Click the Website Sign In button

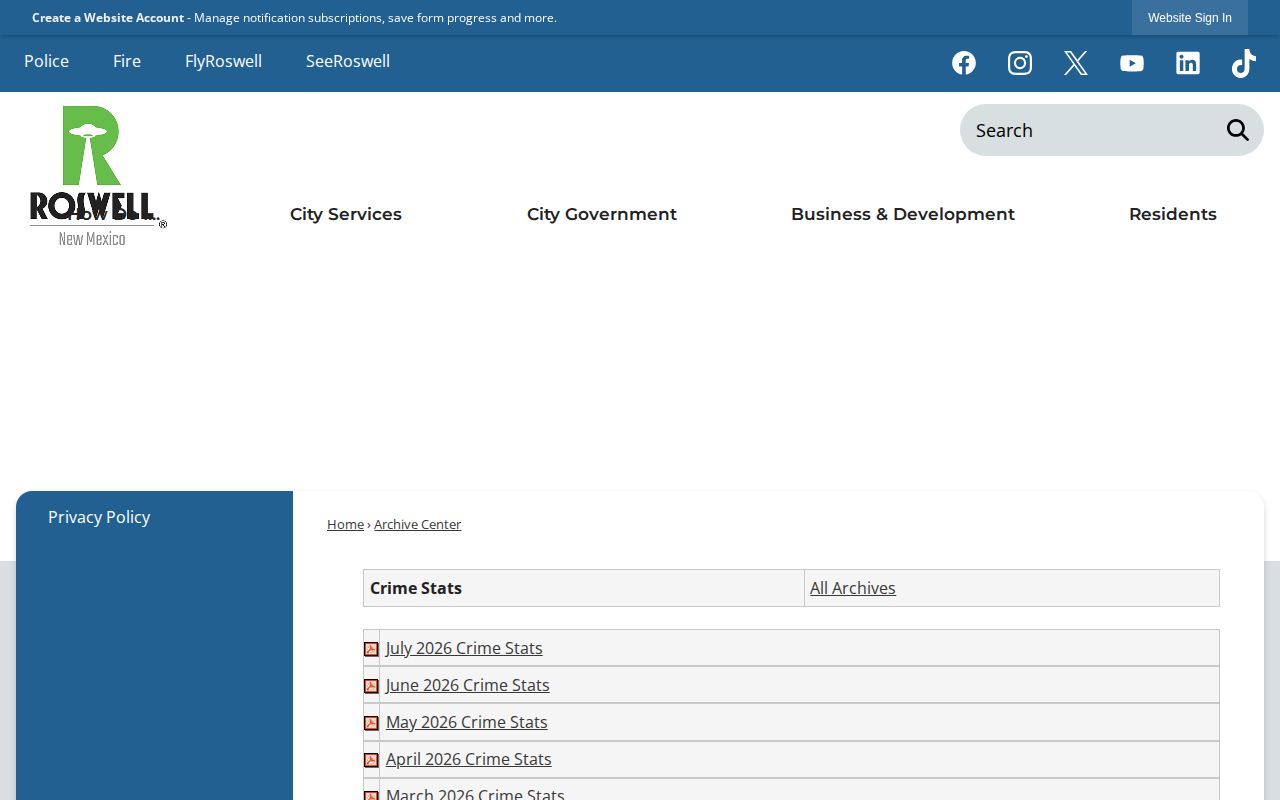click(1190, 18)
